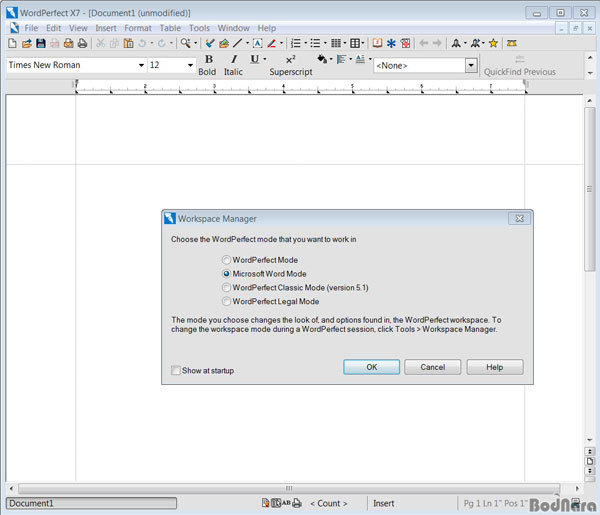
Task: Click the horizontal scrollbar thumb
Action: pyautogui.click(x=289, y=488)
